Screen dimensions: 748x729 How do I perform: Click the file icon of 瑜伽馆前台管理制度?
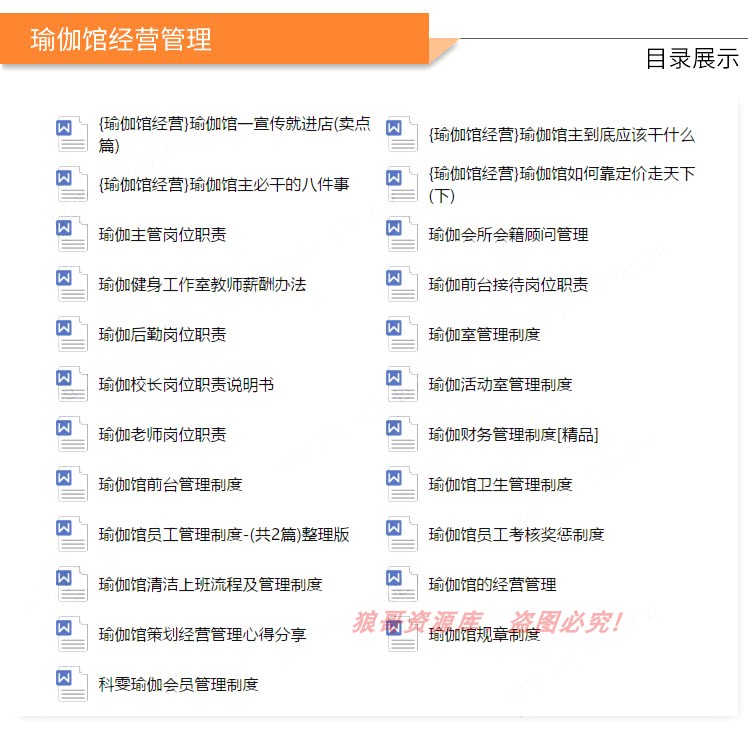coord(72,485)
